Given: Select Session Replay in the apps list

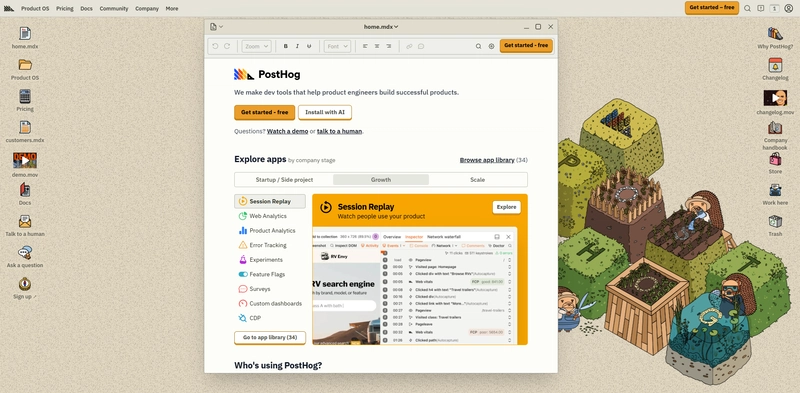Looking at the screenshot, I should click(x=270, y=201).
